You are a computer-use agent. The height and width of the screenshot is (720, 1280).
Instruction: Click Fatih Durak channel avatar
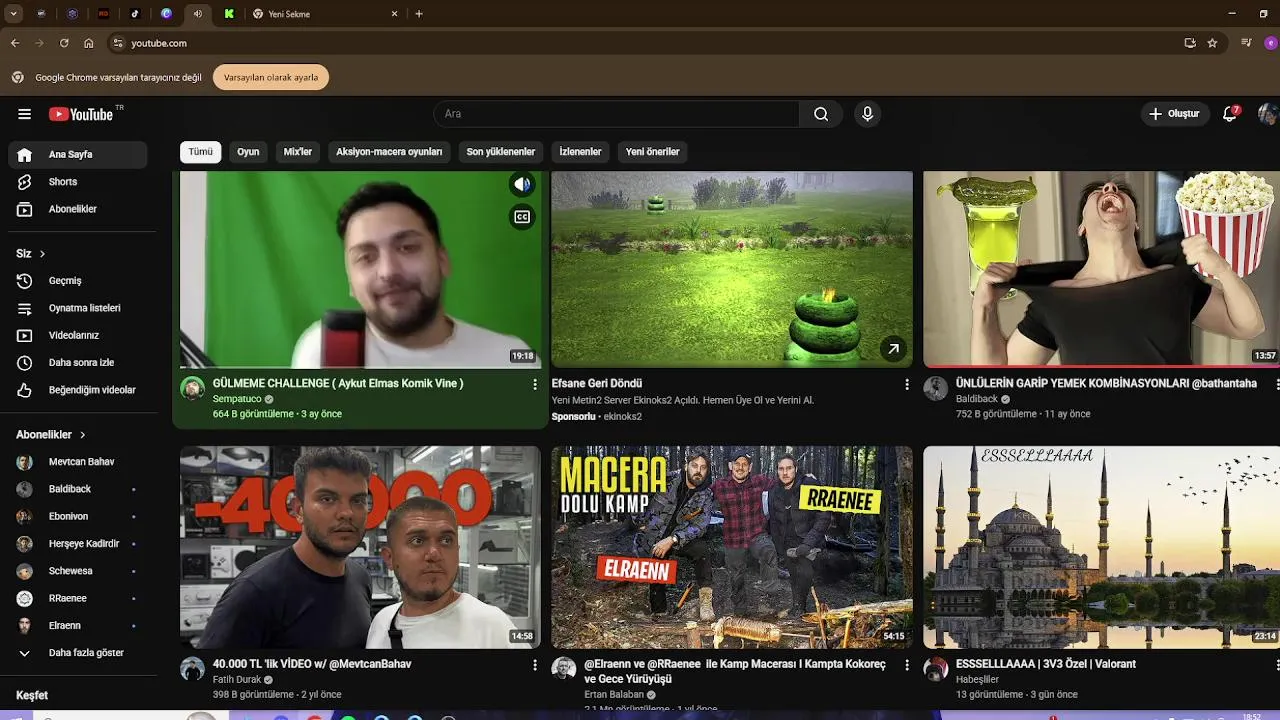(193, 669)
